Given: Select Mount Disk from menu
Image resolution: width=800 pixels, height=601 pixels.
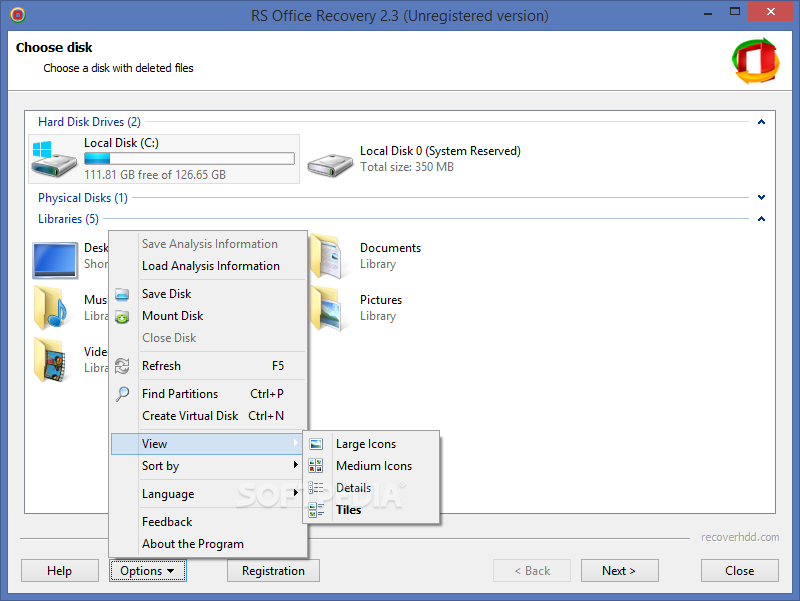Looking at the screenshot, I should pos(172,316).
